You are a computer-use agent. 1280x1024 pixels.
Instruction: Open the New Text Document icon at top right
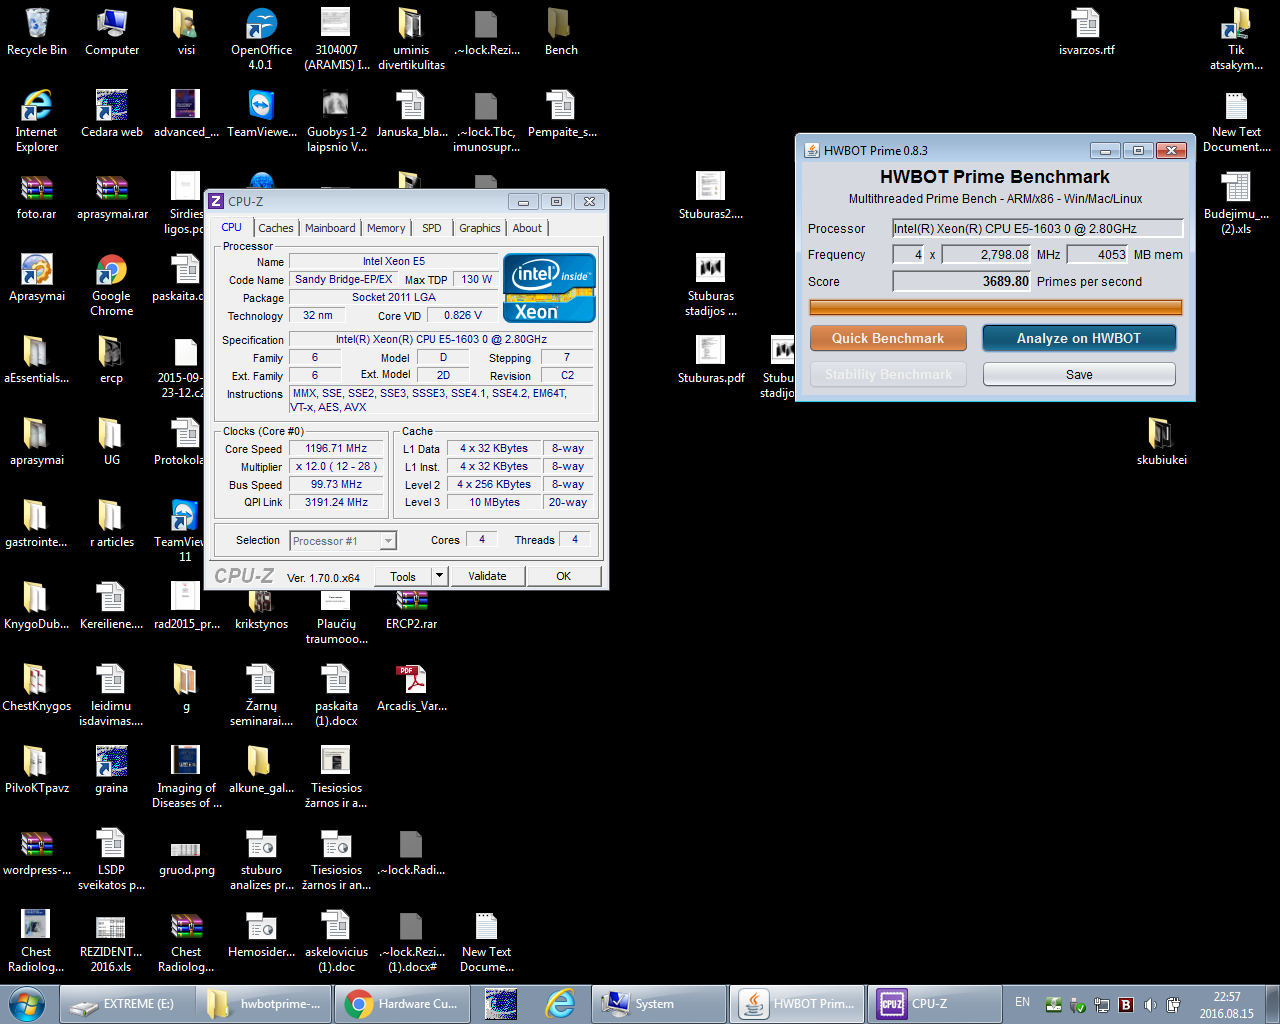1236,120
